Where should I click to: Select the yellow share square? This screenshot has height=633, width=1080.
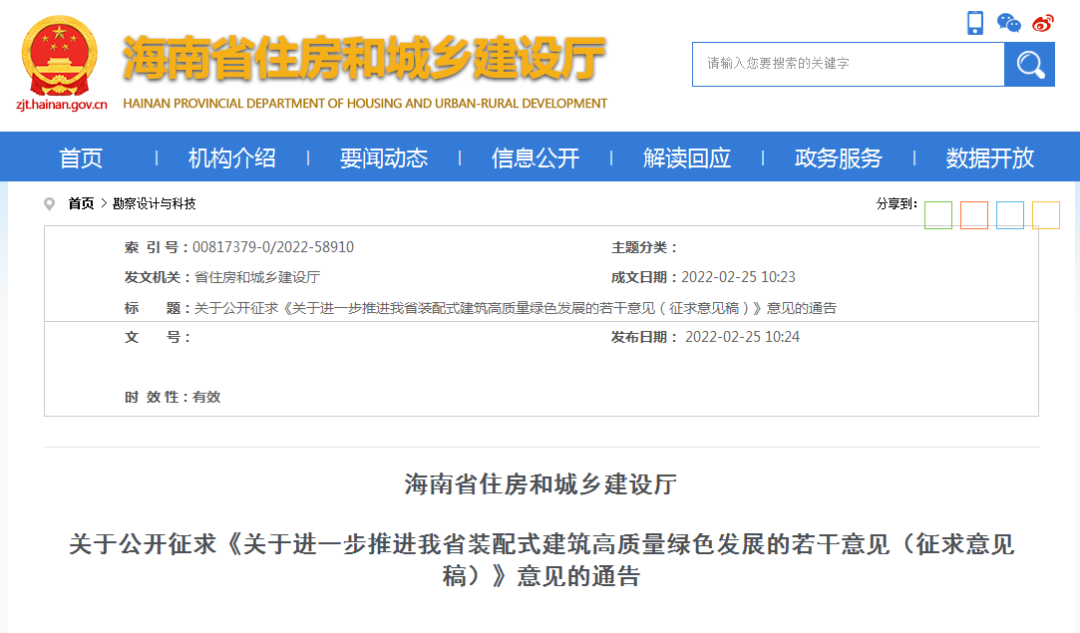pos(1044,214)
